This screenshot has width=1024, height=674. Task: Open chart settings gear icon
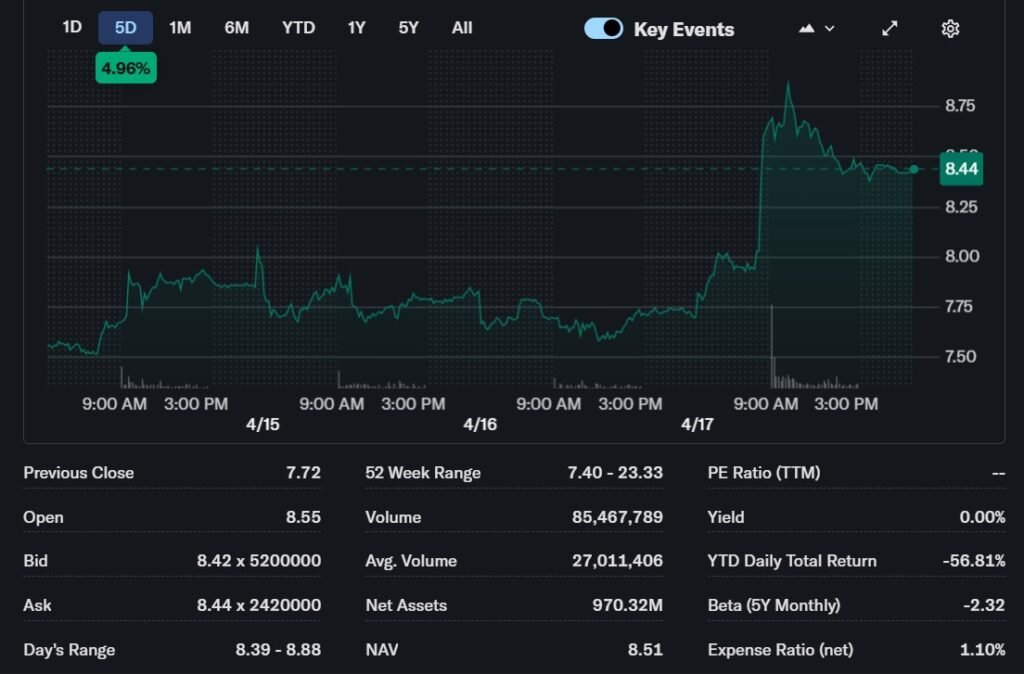pyautogui.click(x=950, y=29)
